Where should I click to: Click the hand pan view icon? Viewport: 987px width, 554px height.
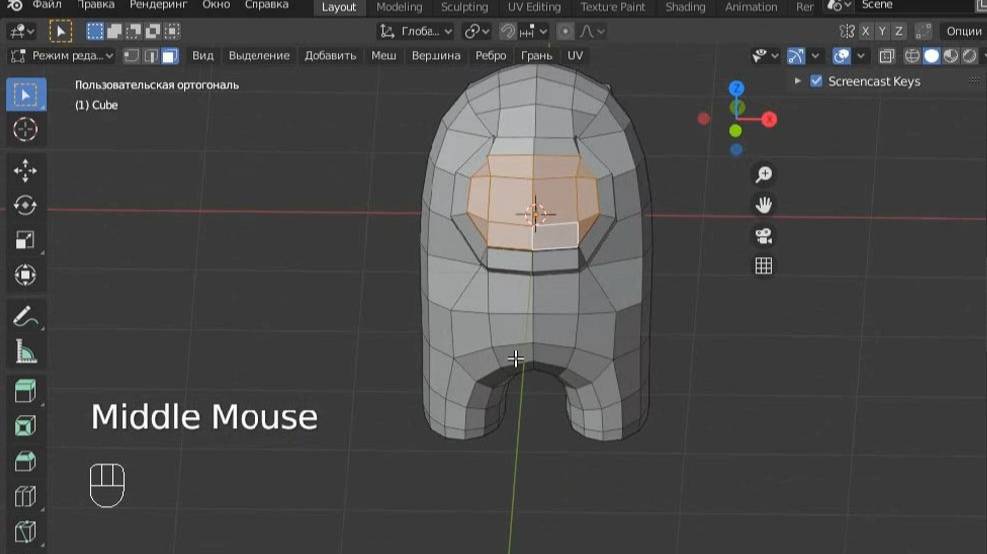coord(764,205)
